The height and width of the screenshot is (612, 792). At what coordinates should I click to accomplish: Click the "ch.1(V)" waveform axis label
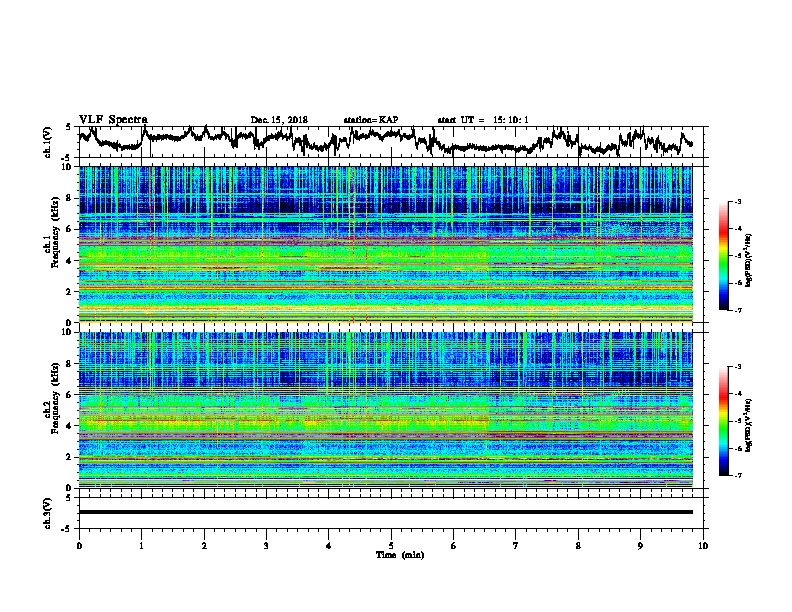pyautogui.click(x=48, y=142)
